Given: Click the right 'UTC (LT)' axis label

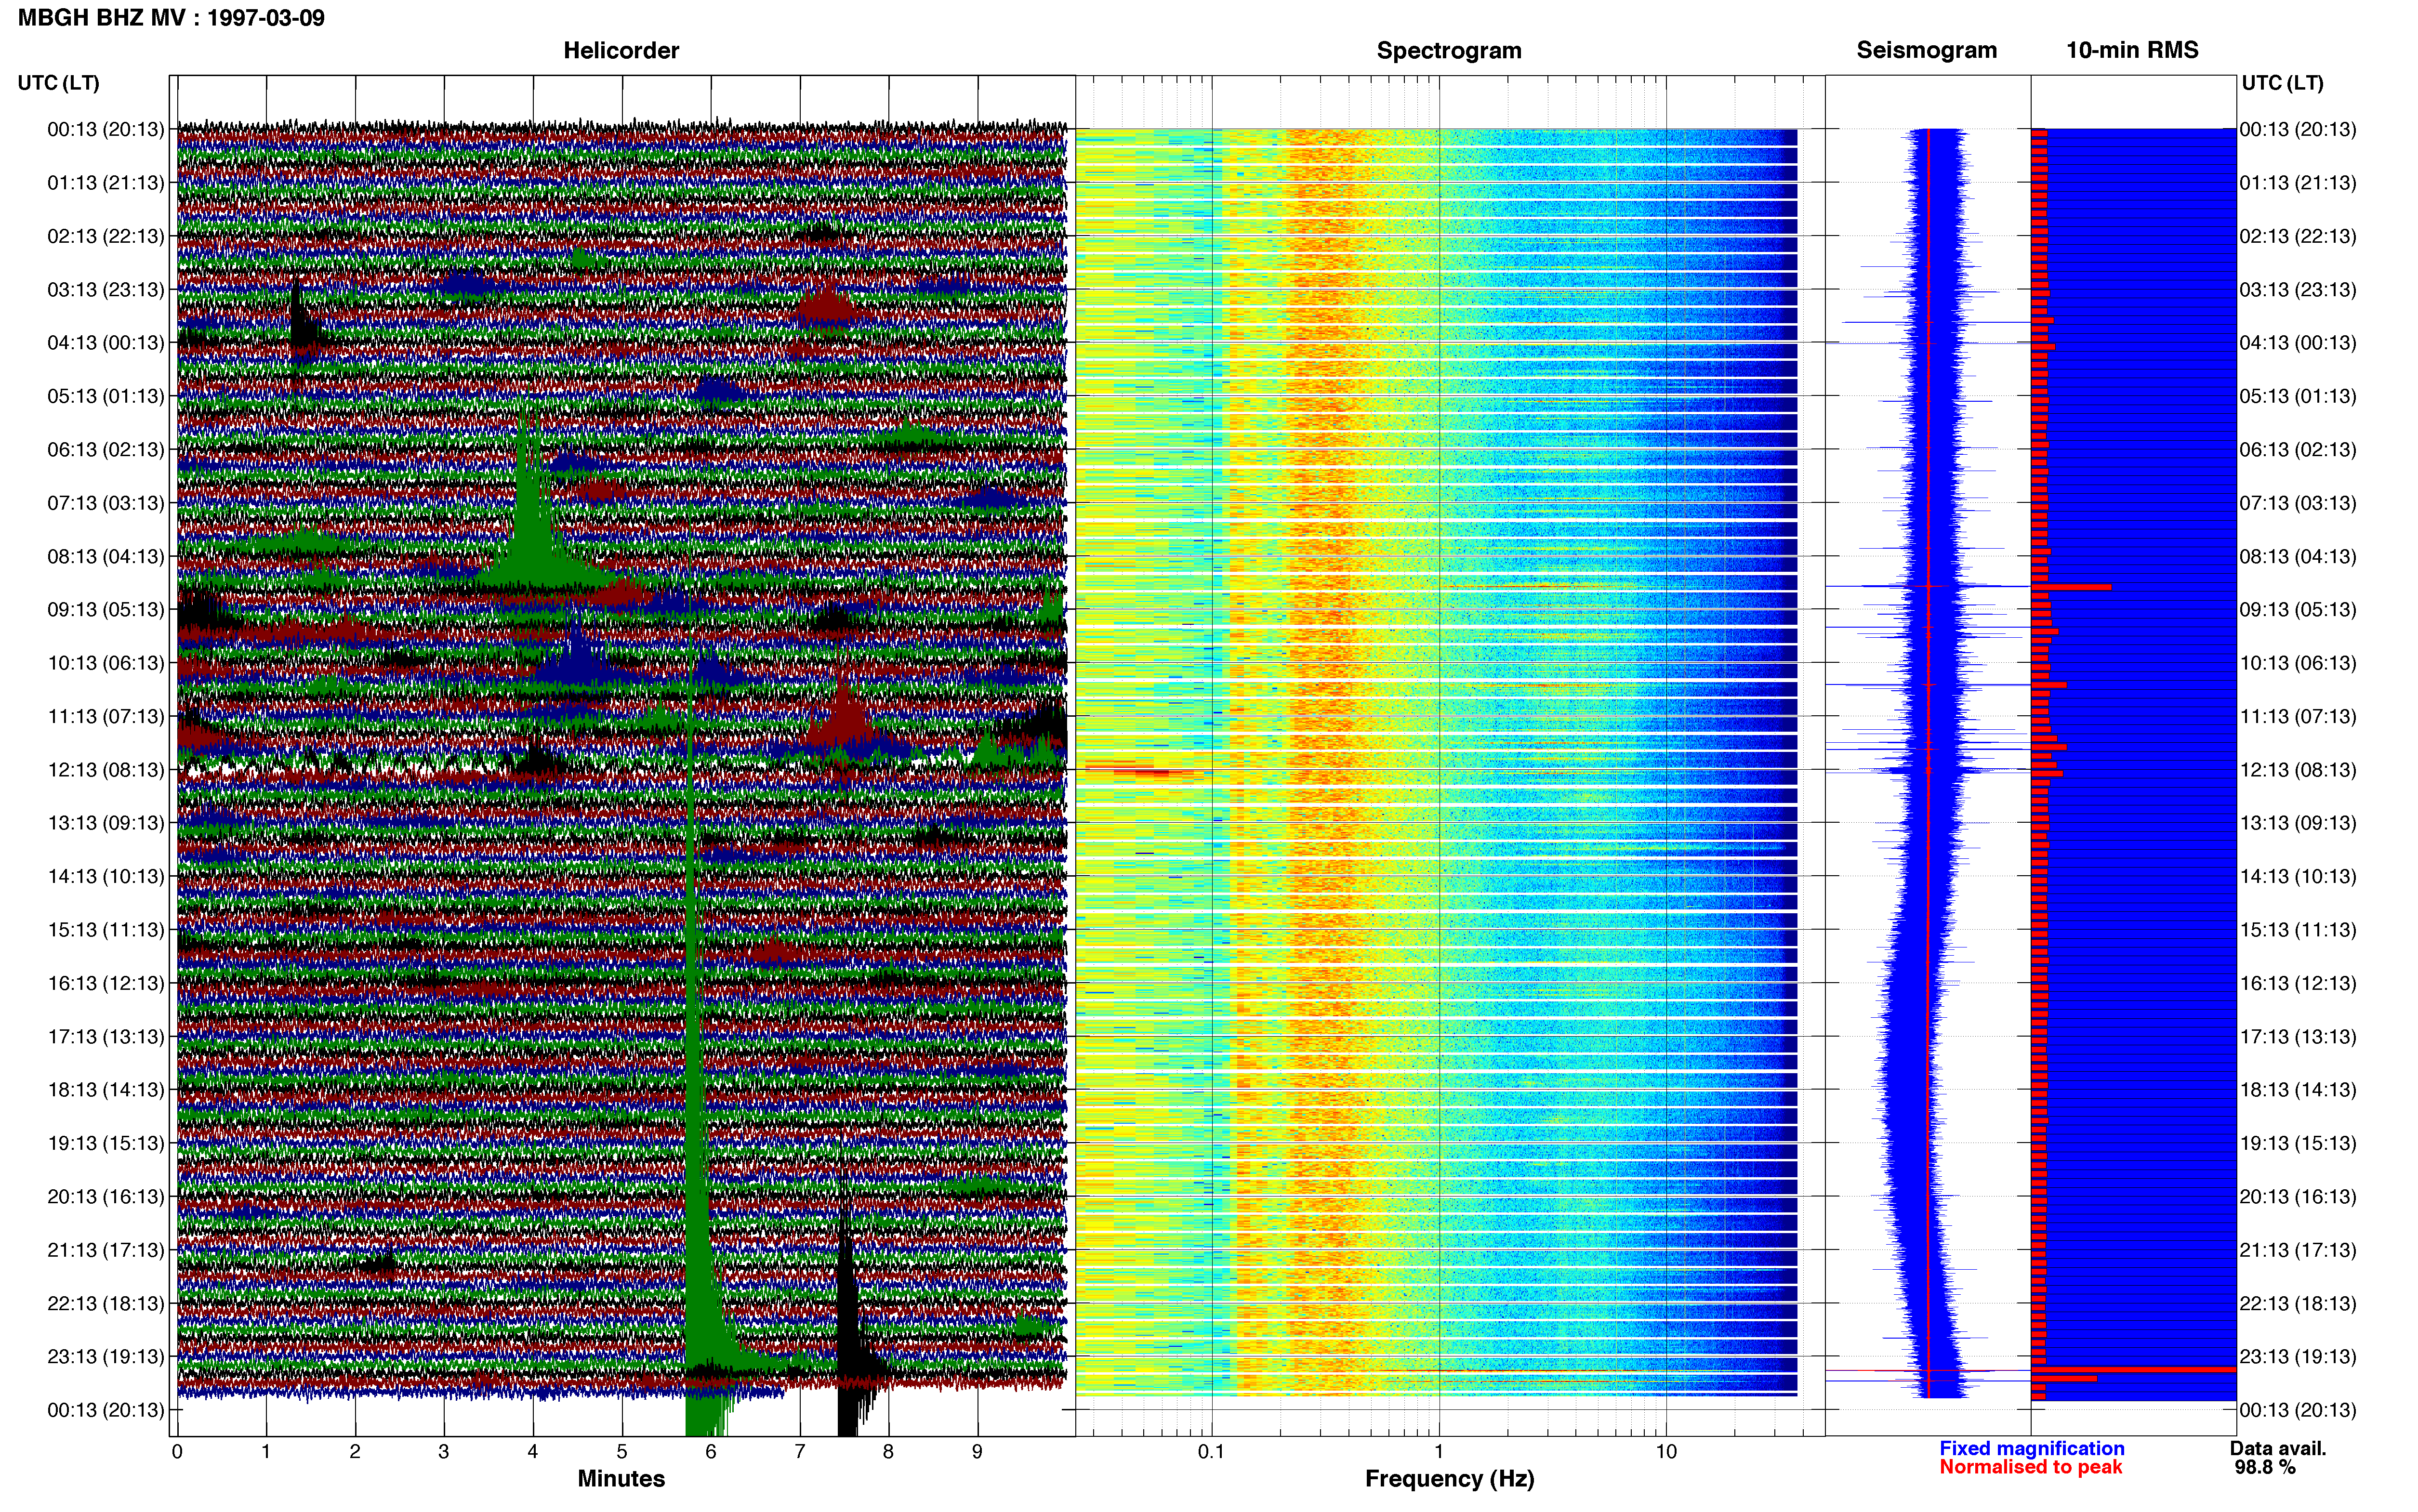Looking at the screenshot, I should pyautogui.click(x=2282, y=83).
